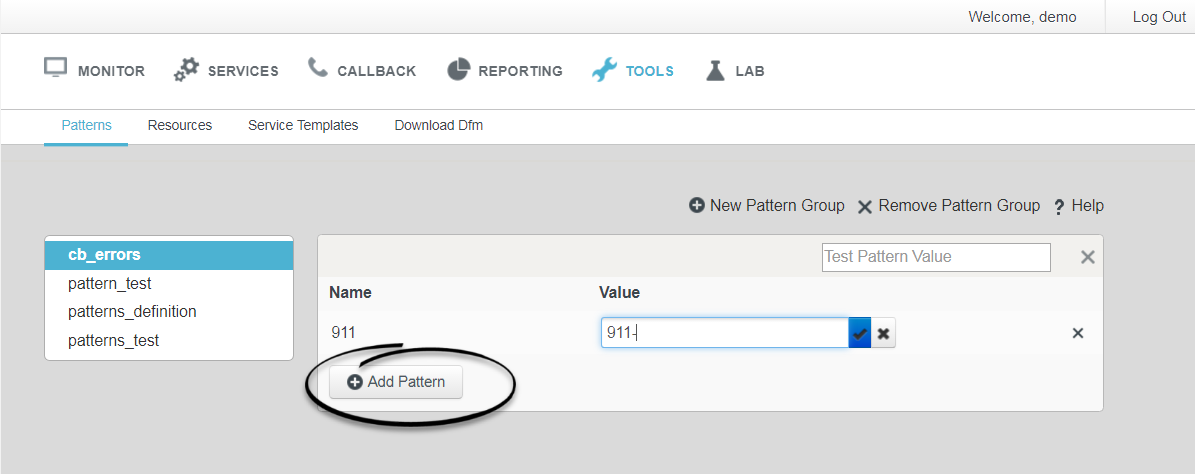Switch to the Resources tab
The height and width of the screenshot is (474, 1195).
(x=180, y=125)
